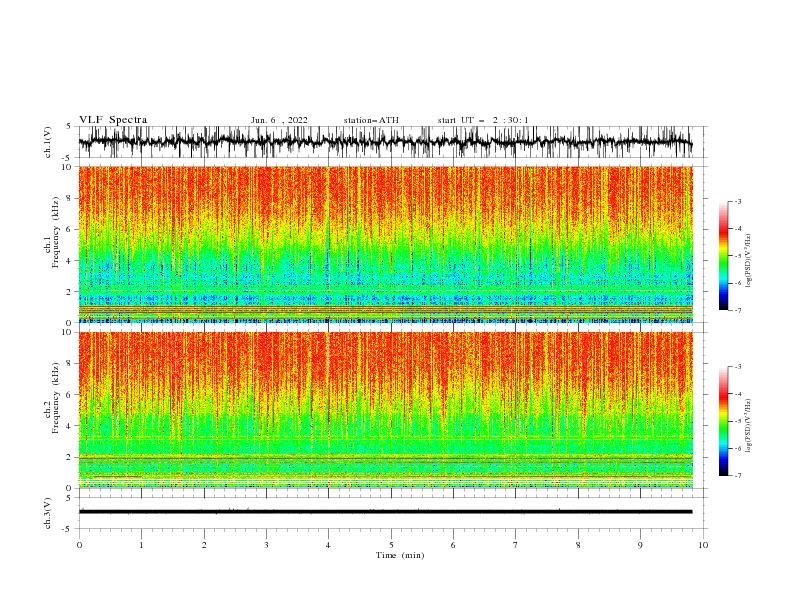Click the ch.2 frequency tick label "4"

click(x=69, y=426)
